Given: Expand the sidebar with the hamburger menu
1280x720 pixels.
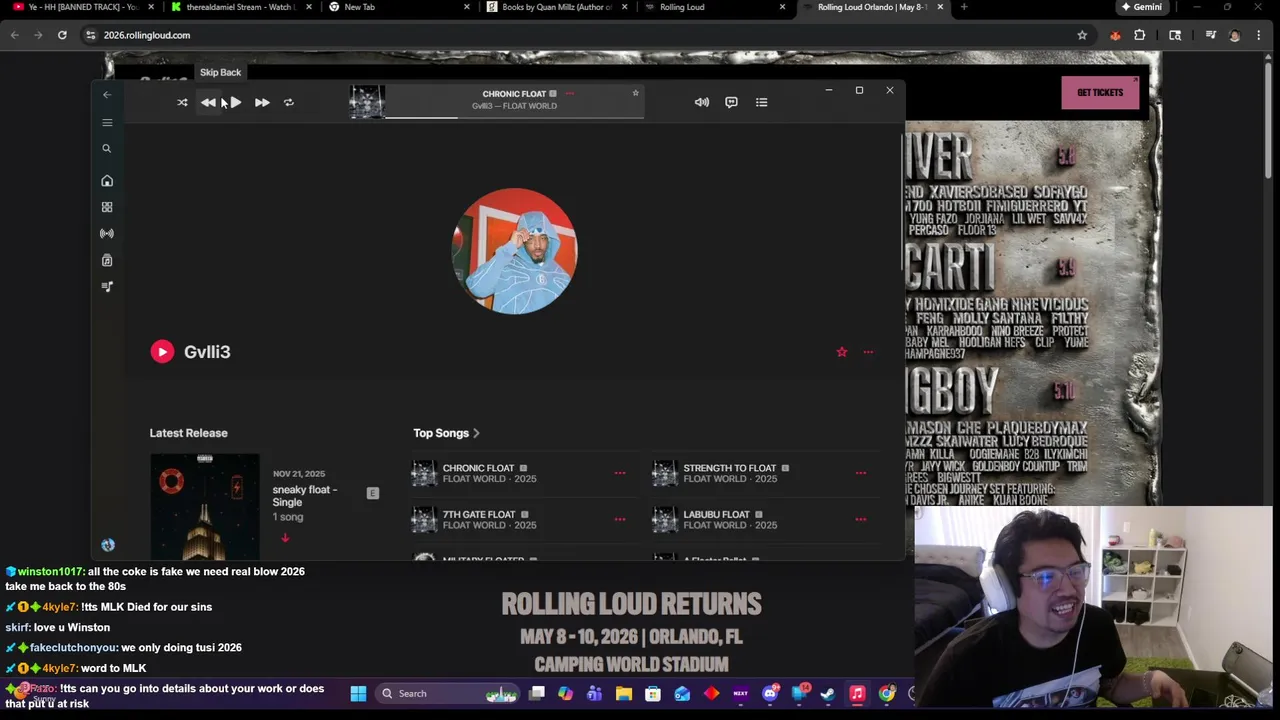Looking at the screenshot, I should (x=107, y=122).
